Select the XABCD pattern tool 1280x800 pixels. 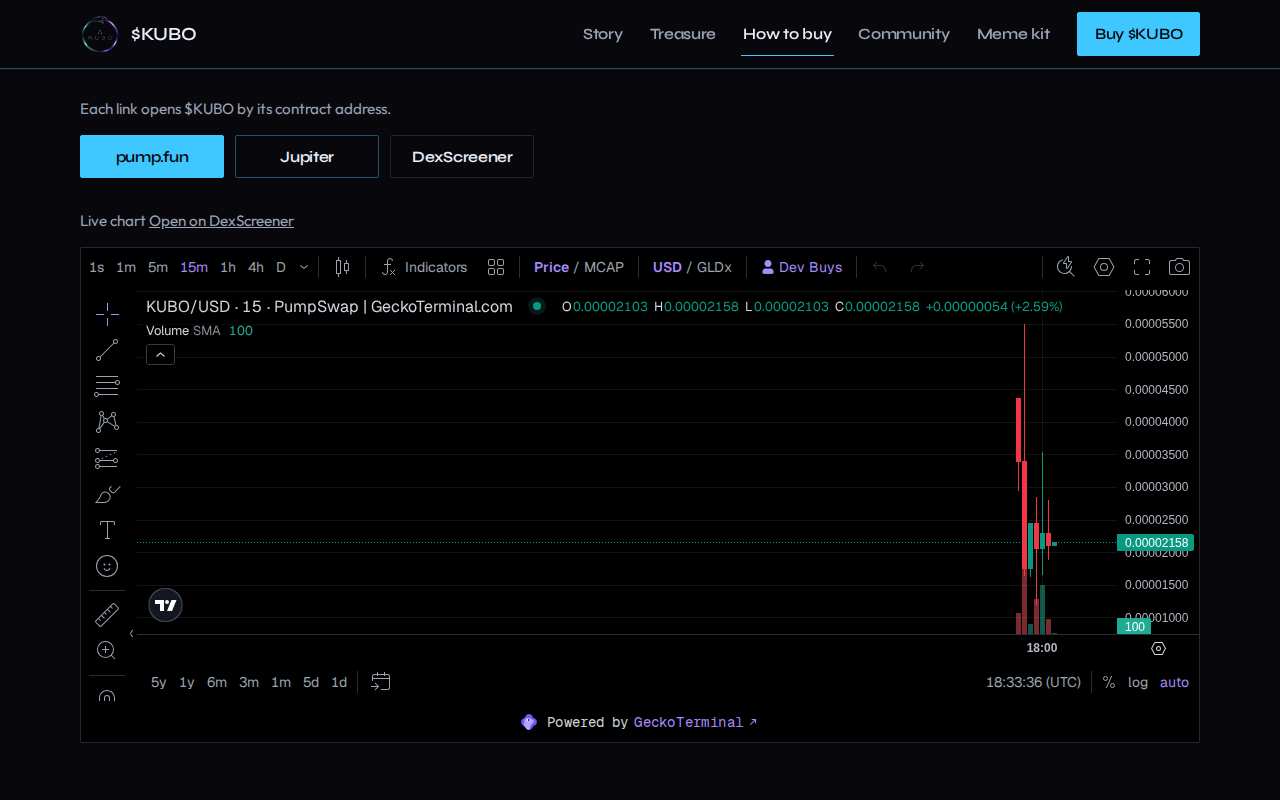pyautogui.click(x=107, y=422)
